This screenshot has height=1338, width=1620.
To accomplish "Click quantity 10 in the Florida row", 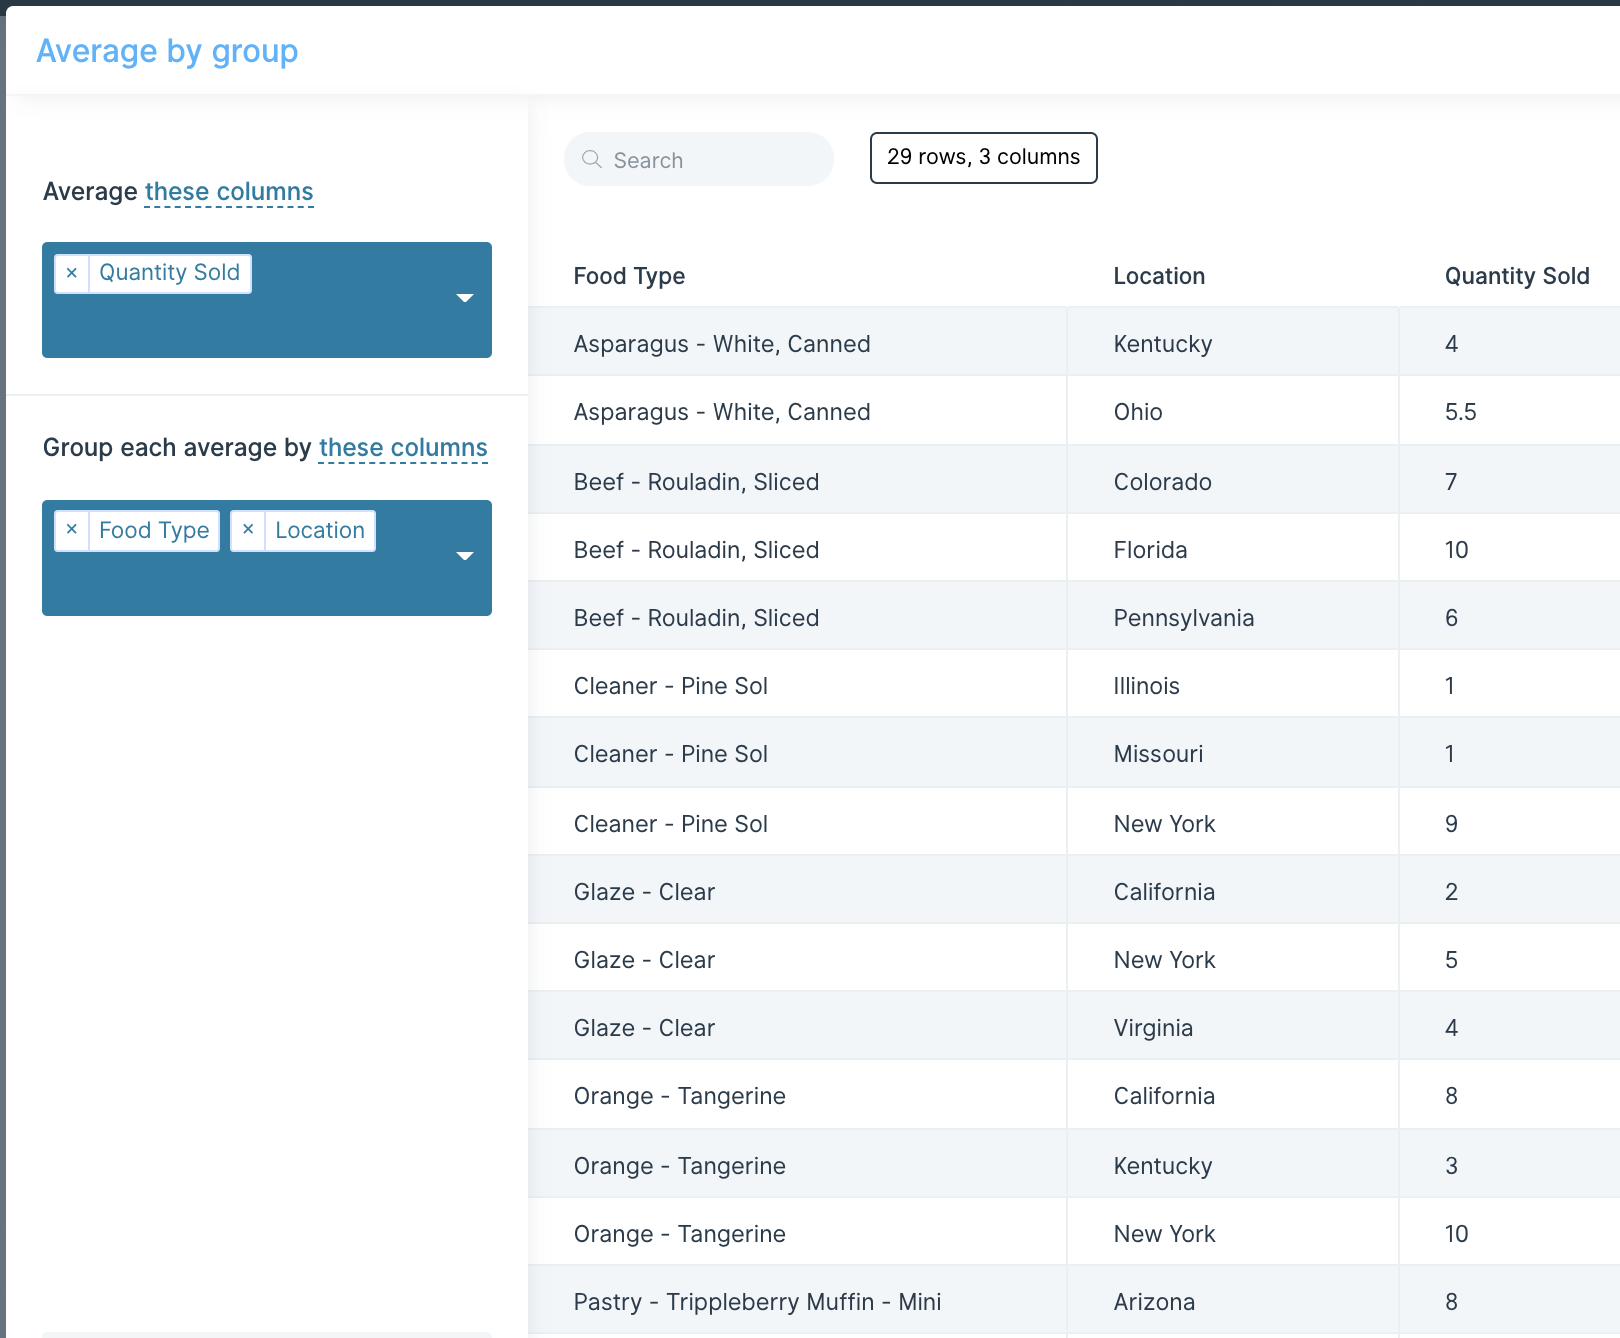I will point(1457,550).
